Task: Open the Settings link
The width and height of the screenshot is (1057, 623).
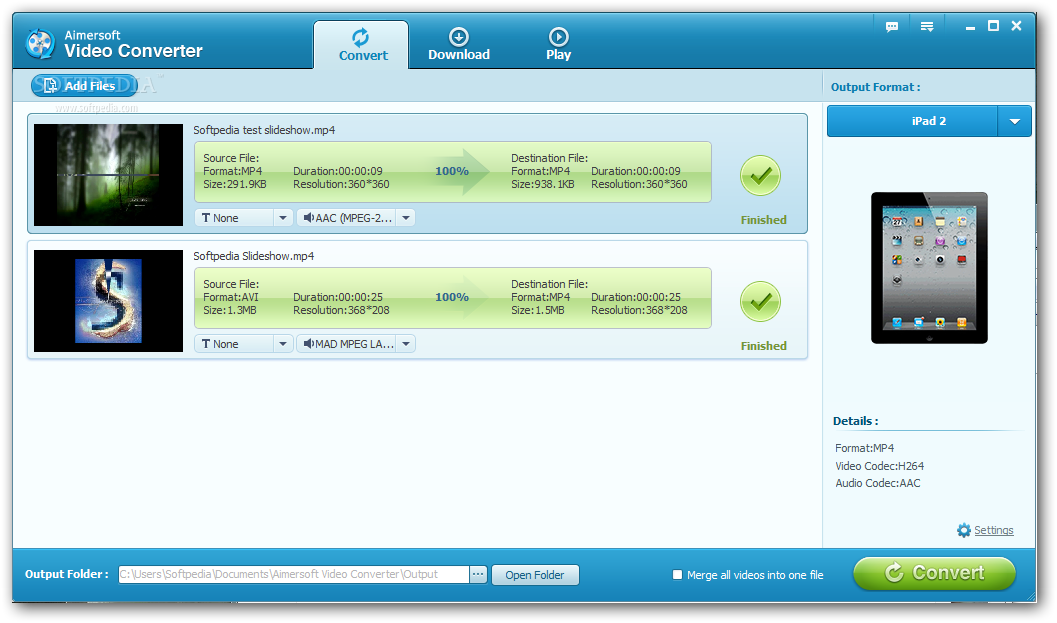Action: tap(994, 531)
